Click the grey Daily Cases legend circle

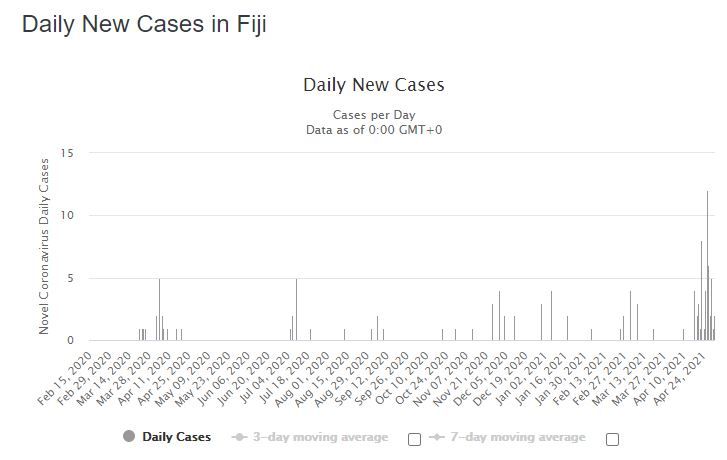(130, 437)
